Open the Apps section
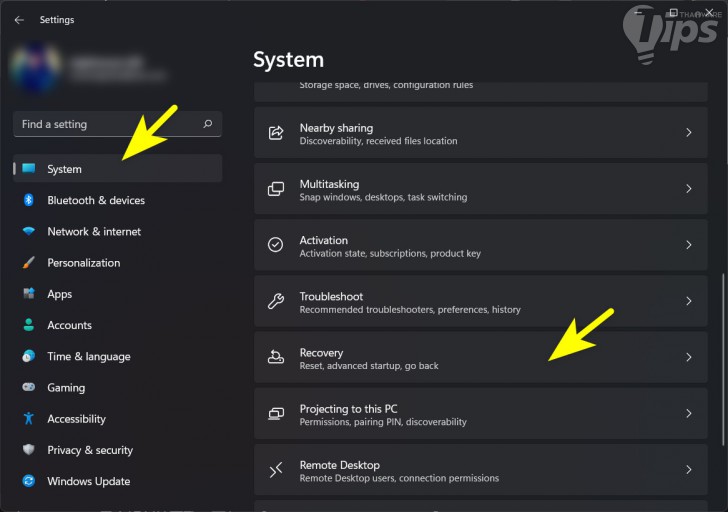728x512 pixels. (60, 294)
